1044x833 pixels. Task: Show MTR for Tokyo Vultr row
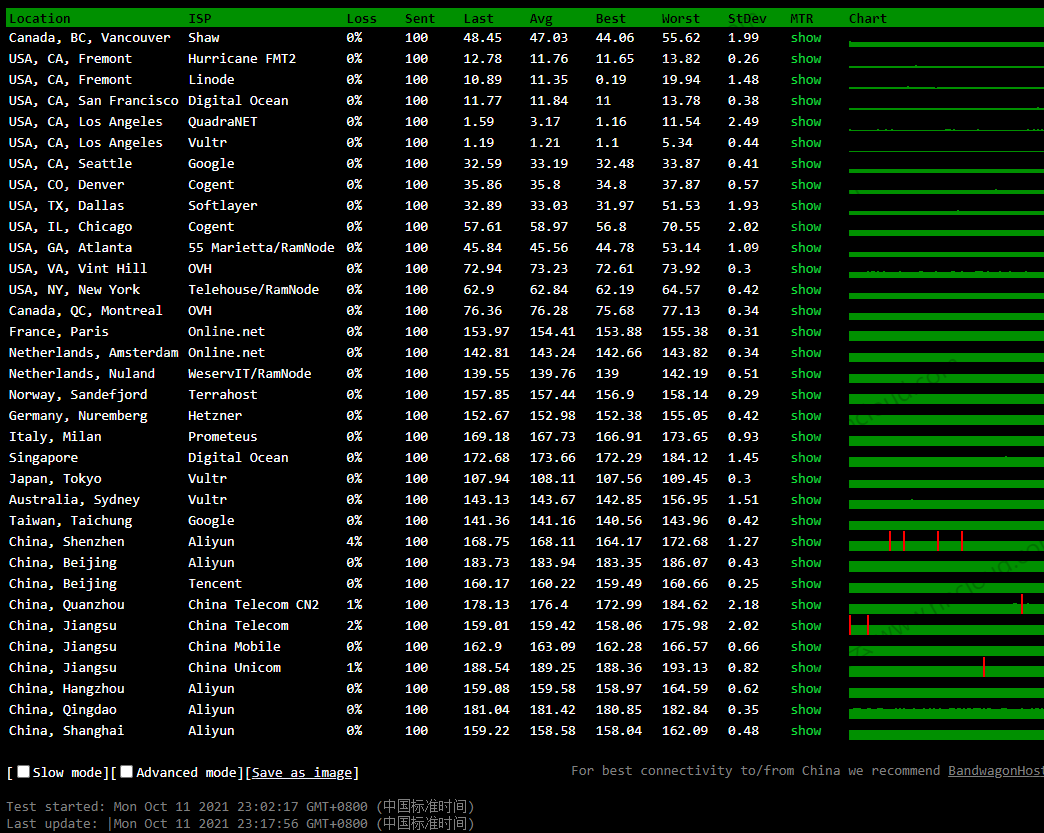pyautogui.click(x=806, y=479)
